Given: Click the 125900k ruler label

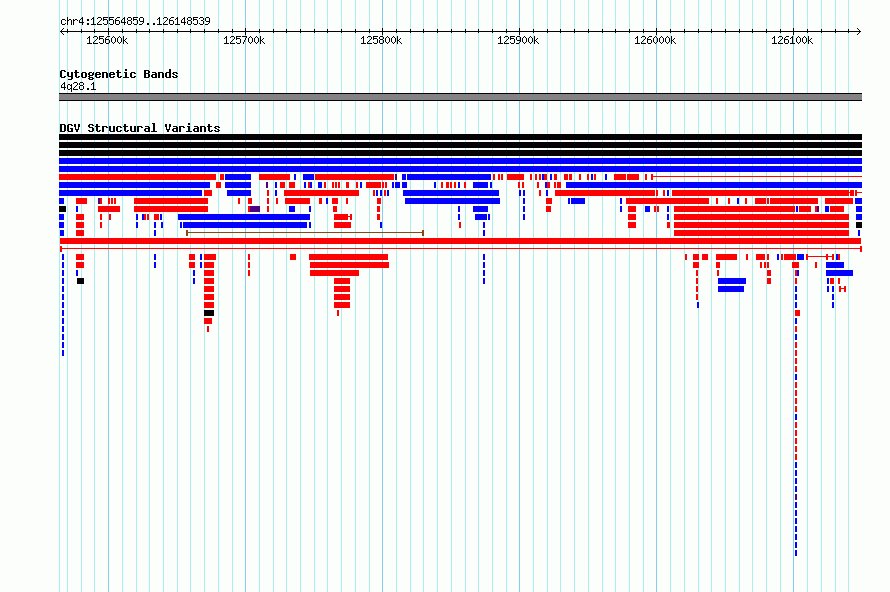Looking at the screenshot, I should 518,40.
